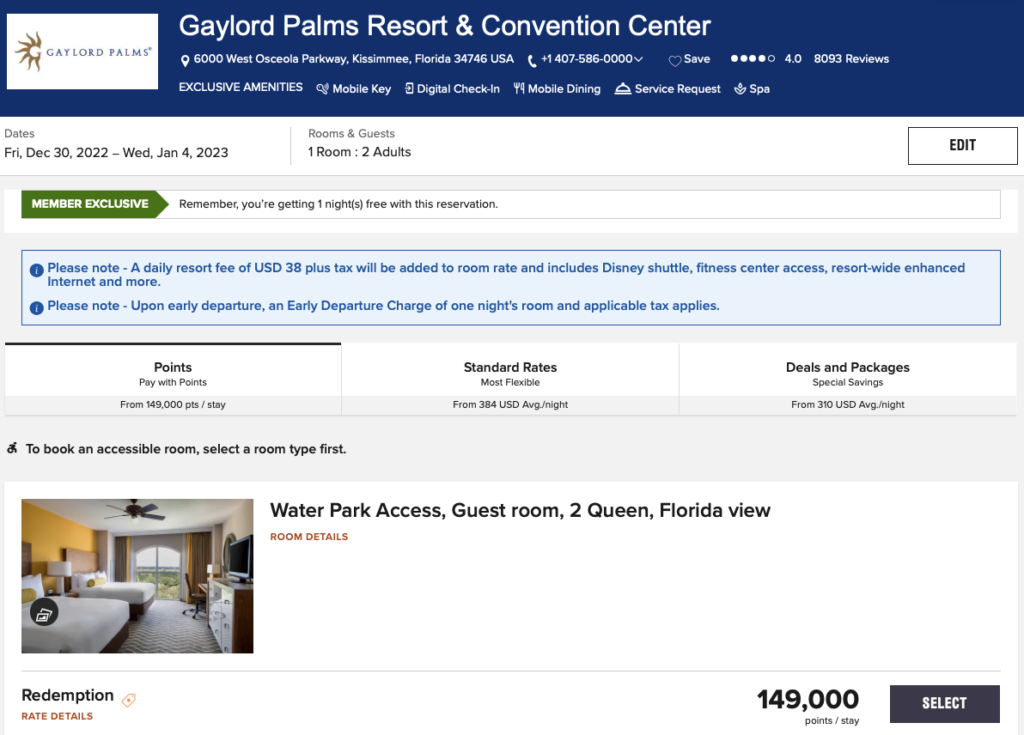Click the info icon about the resort fee

click(37, 267)
